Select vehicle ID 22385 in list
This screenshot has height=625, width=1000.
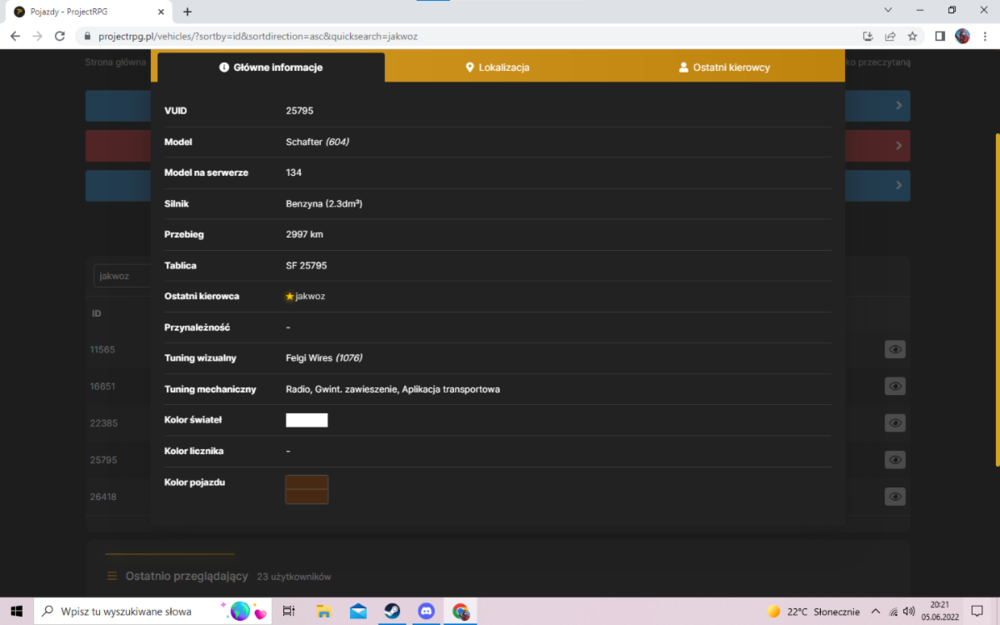[103, 423]
